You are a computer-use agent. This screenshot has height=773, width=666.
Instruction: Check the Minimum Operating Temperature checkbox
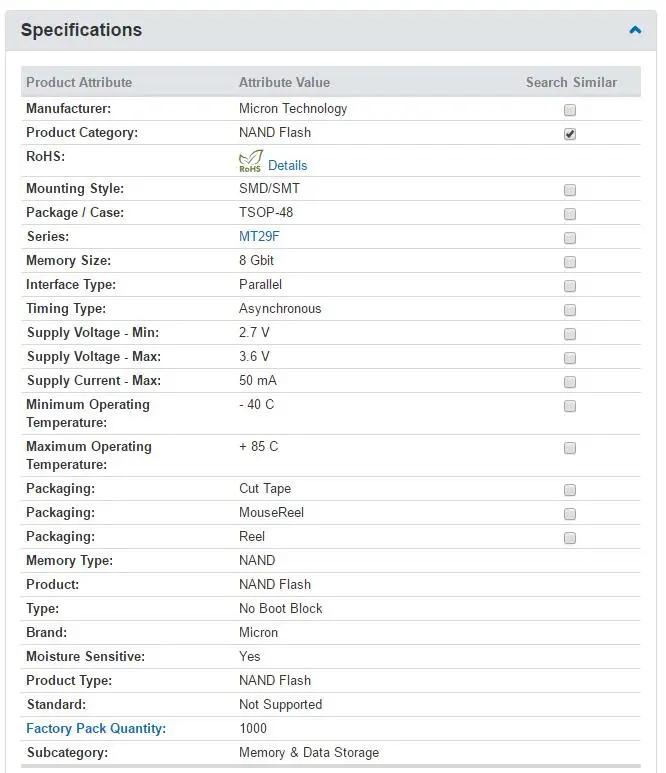(x=569, y=406)
